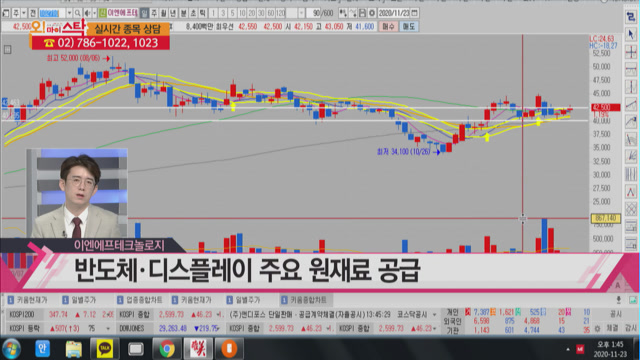Viewport: 640px width, 360px height.
Task: Click the 전 button in toolbar
Action: click(33, 13)
